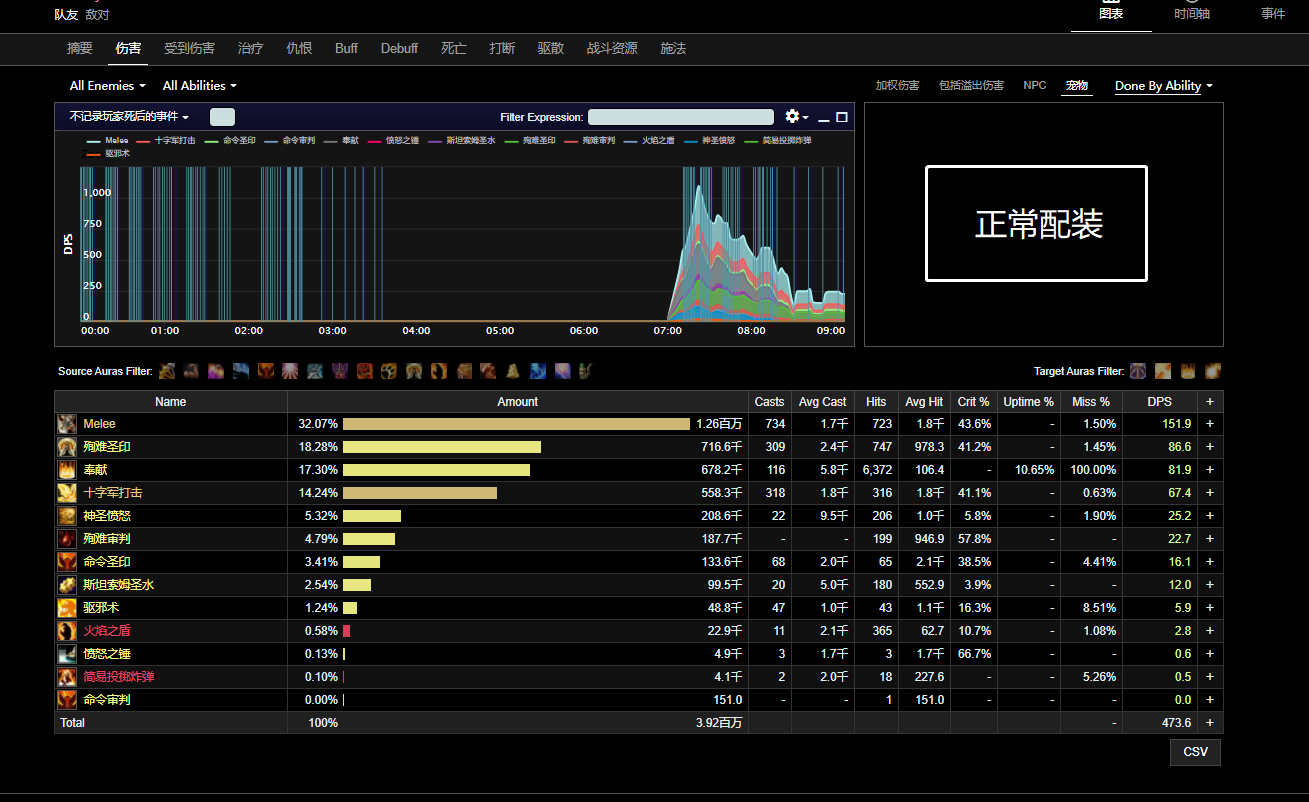Select the first Target Auras Filter icon
This screenshot has width=1309, height=802.
point(1138,371)
